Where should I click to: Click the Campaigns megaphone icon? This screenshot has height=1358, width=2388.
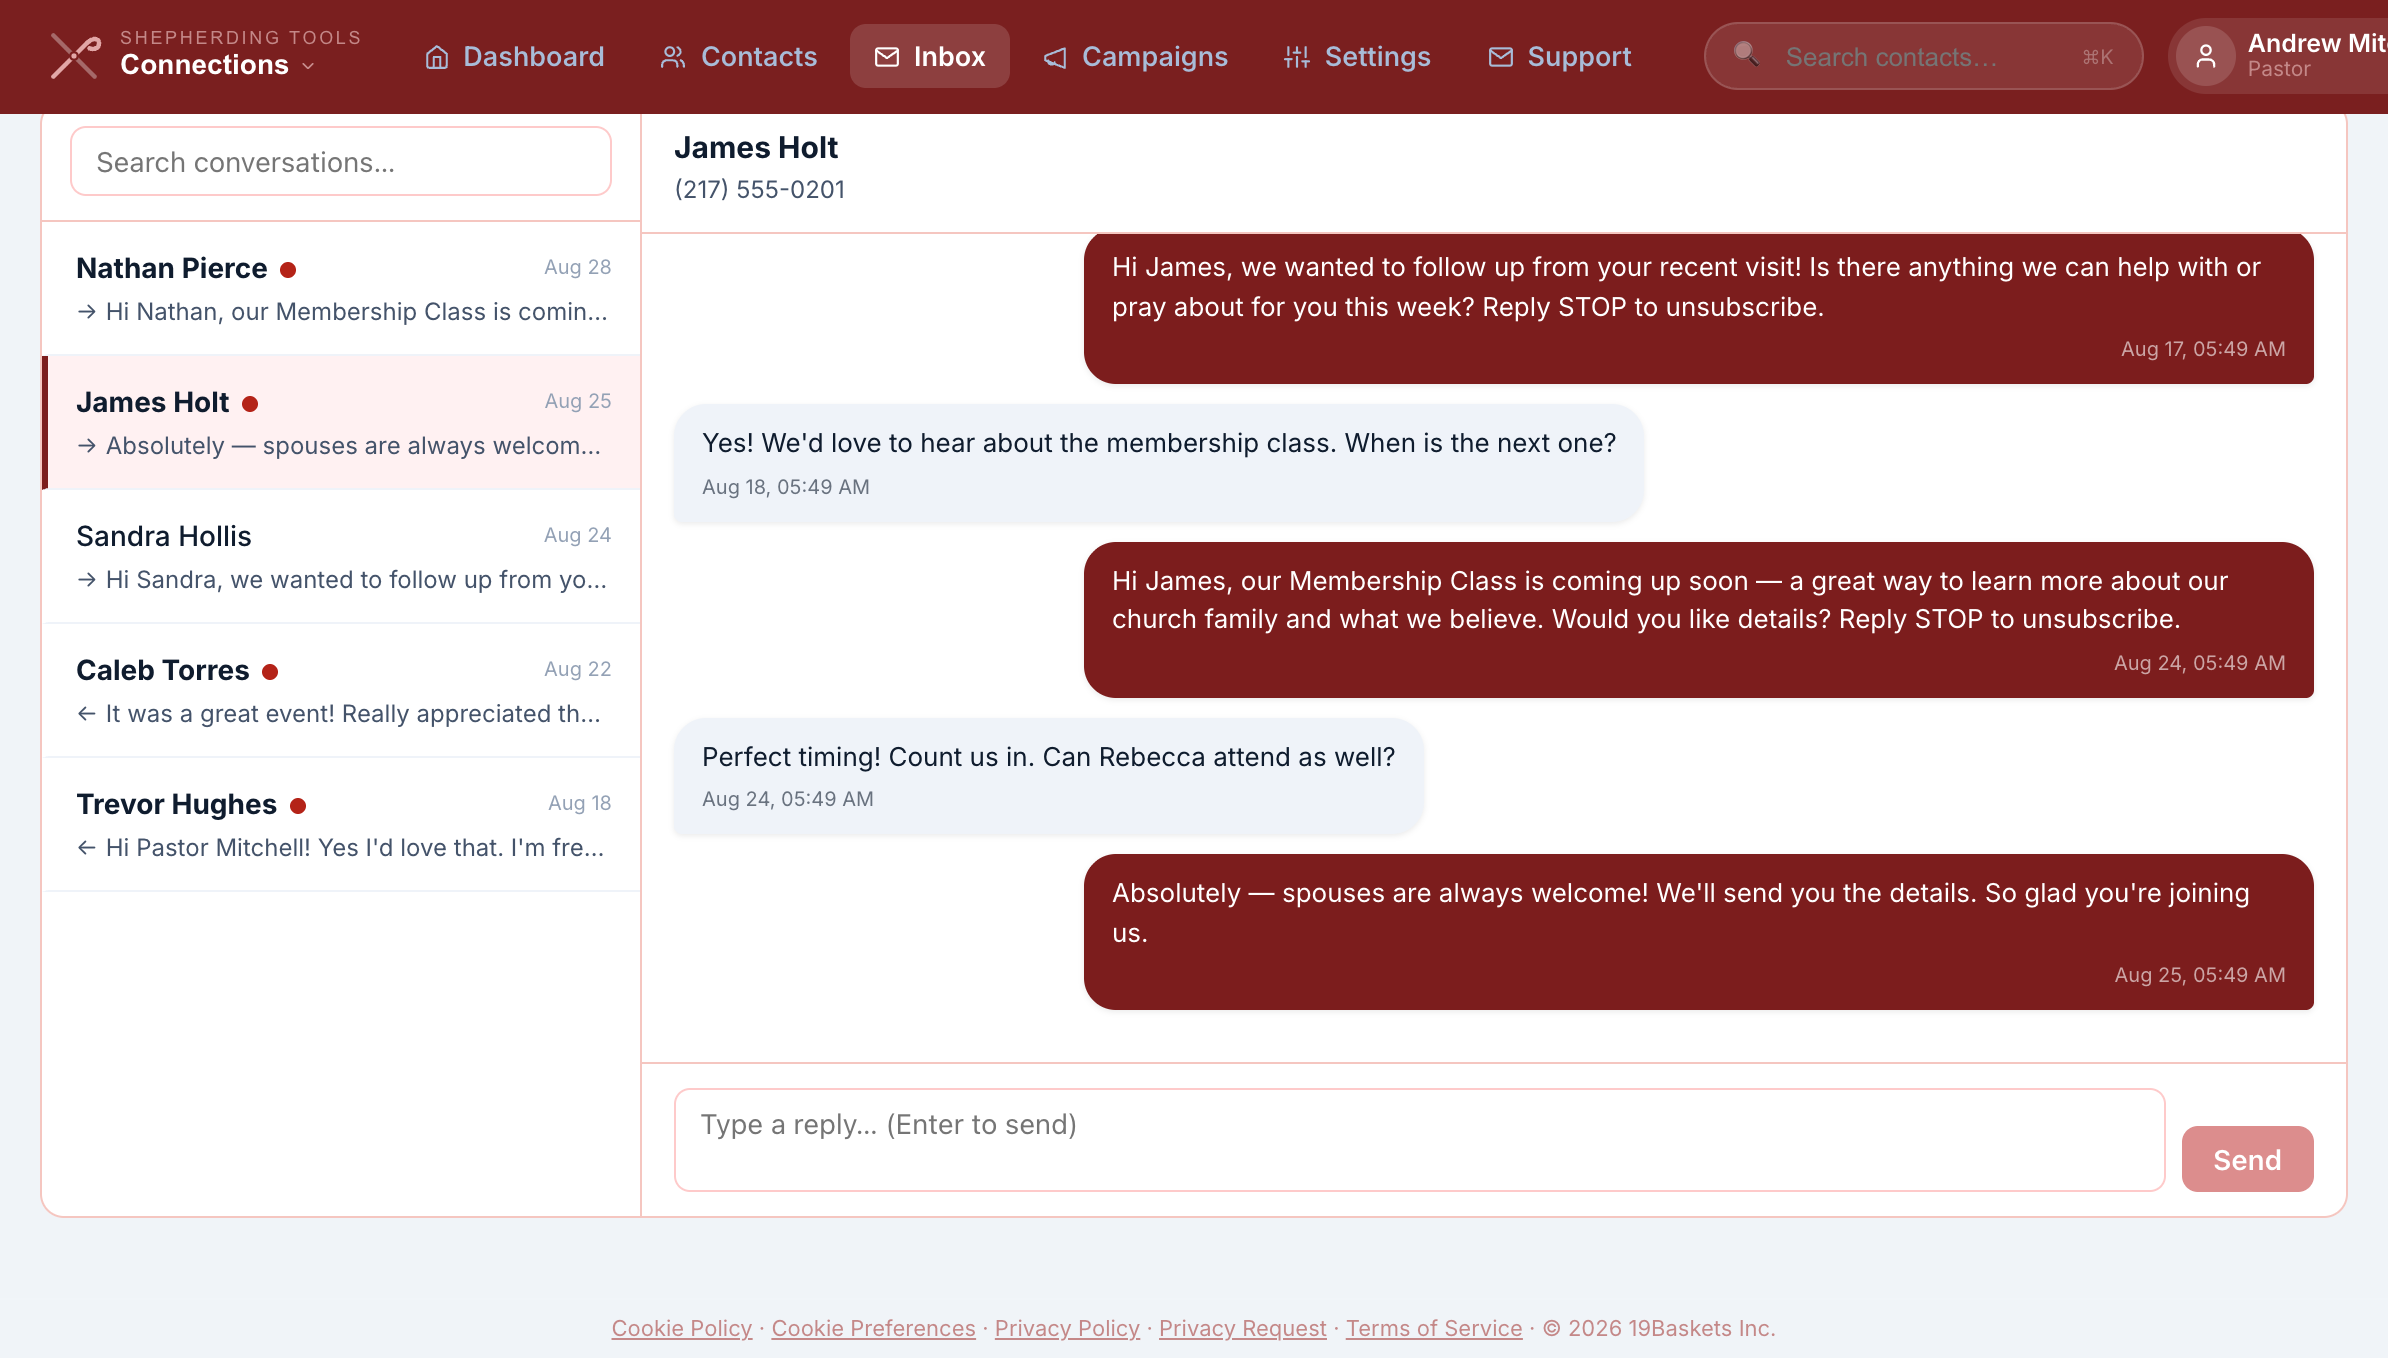click(x=1055, y=57)
